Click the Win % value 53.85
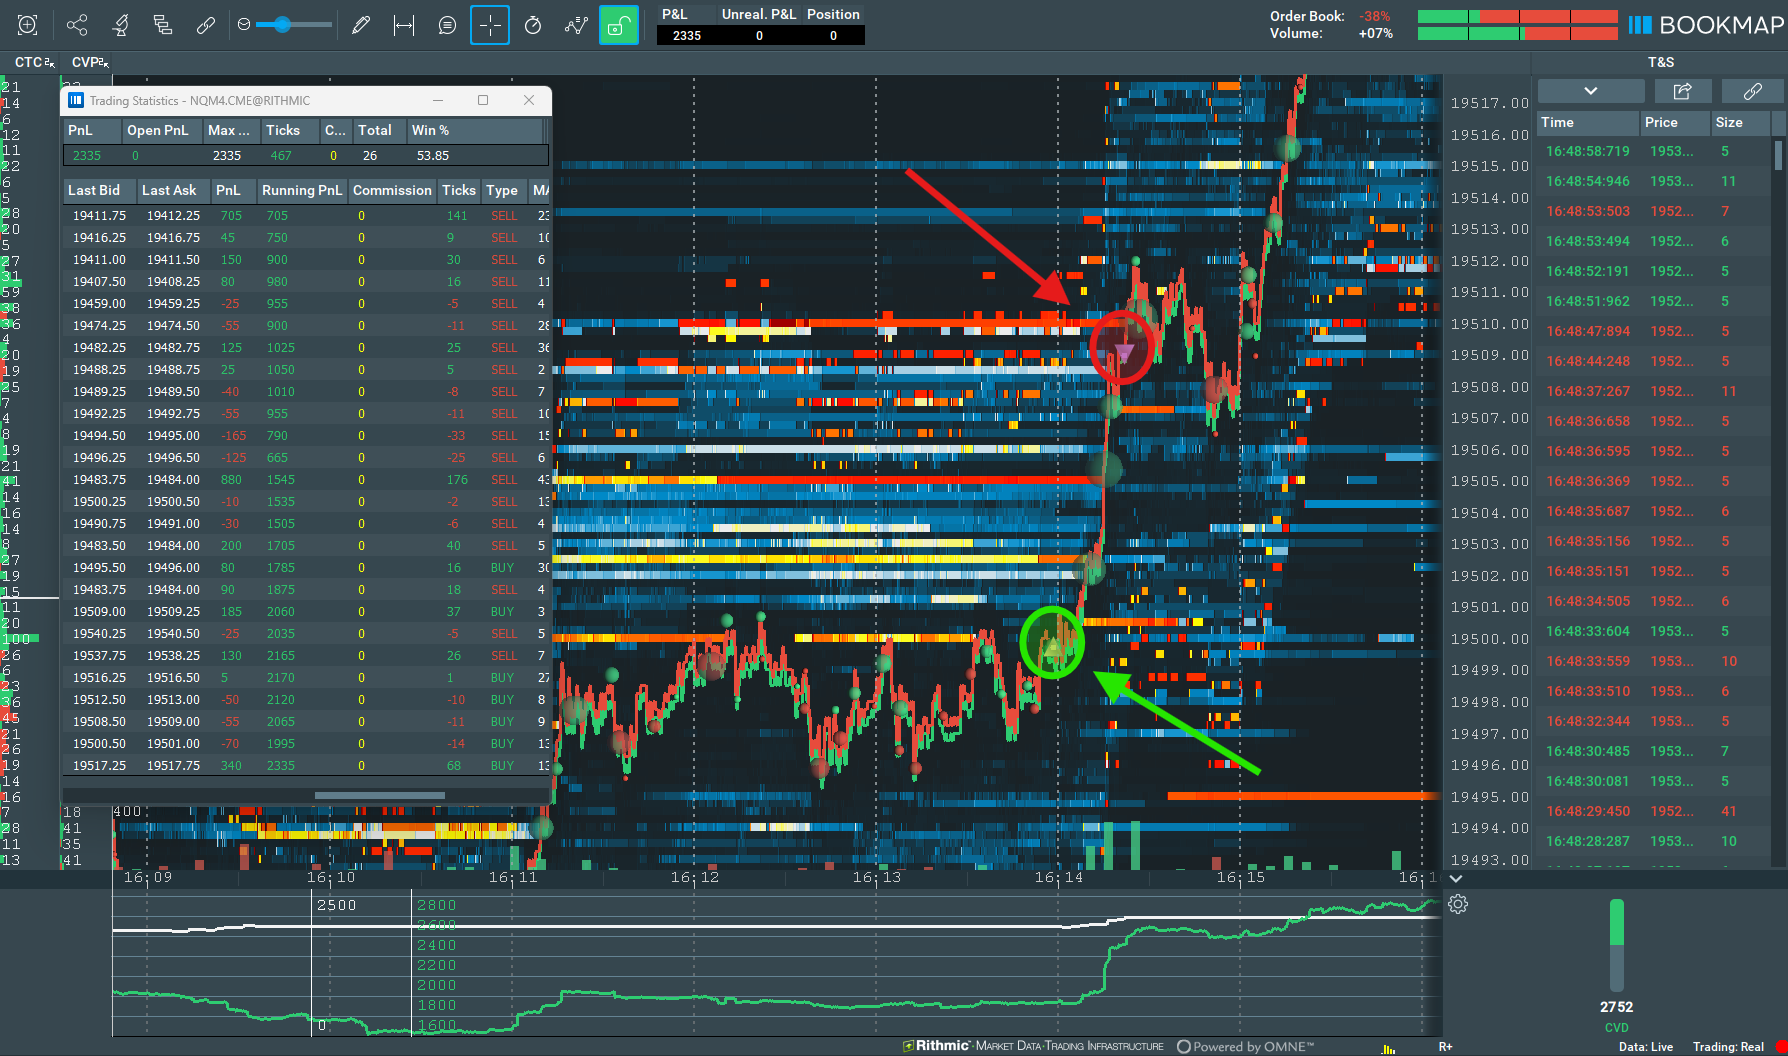The height and width of the screenshot is (1056, 1788). [433, 155]
